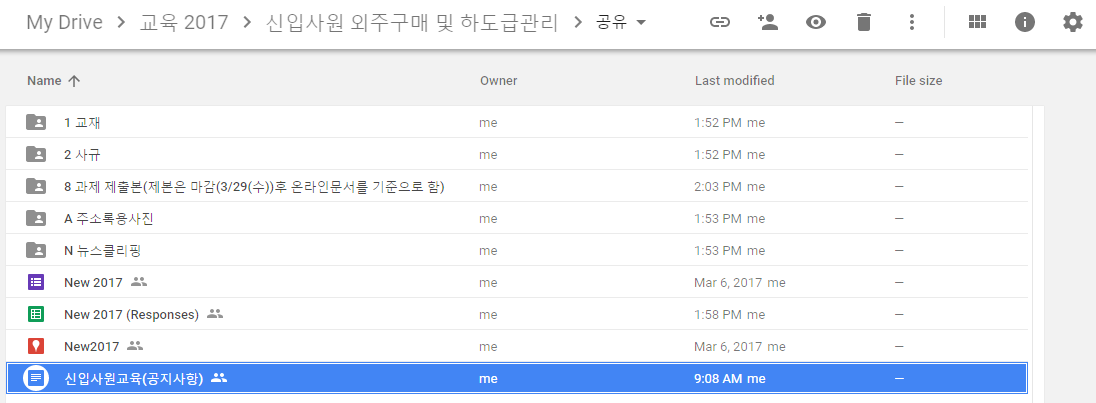Select the New2017 map file
Viewport: 1096px width, 403px height.
pos(91,347)
